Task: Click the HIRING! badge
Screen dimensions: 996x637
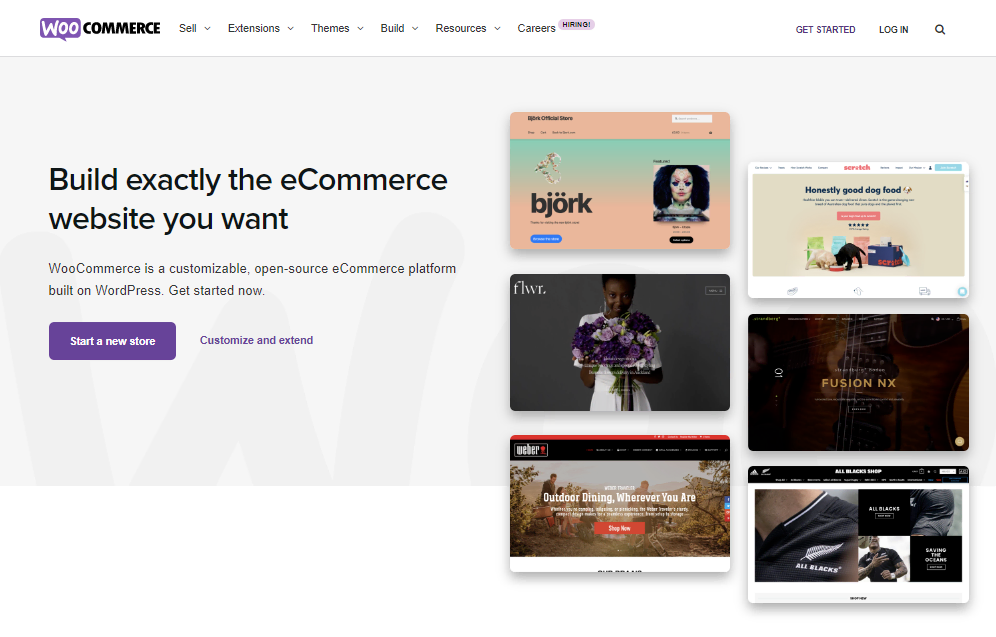Action: click(576, 25)
